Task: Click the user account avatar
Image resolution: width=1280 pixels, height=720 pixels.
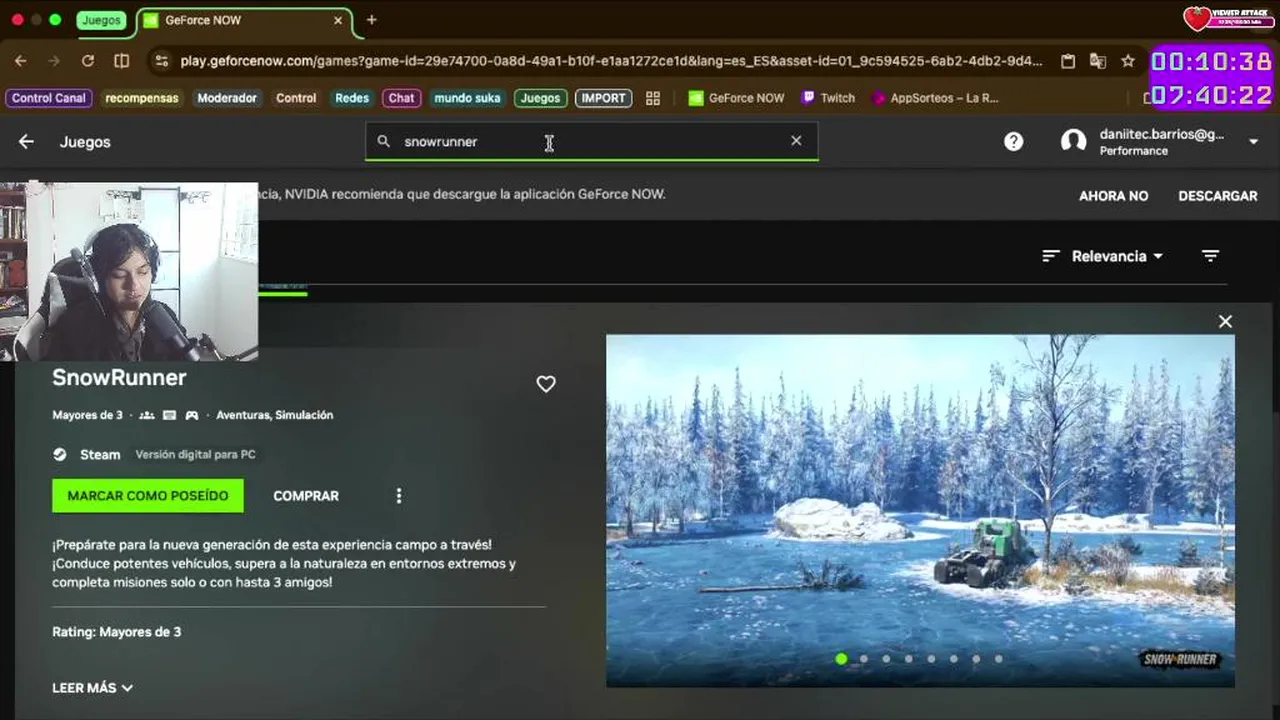Action: pyautogui.click(x=1073, y=141)
